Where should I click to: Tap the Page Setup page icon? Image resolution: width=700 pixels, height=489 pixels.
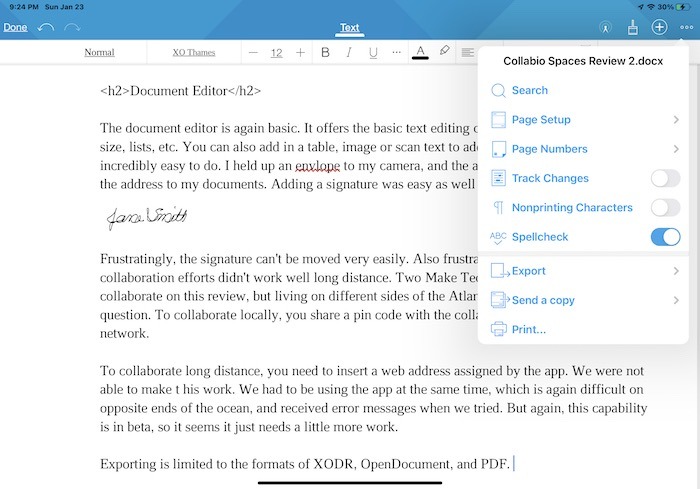498,120
